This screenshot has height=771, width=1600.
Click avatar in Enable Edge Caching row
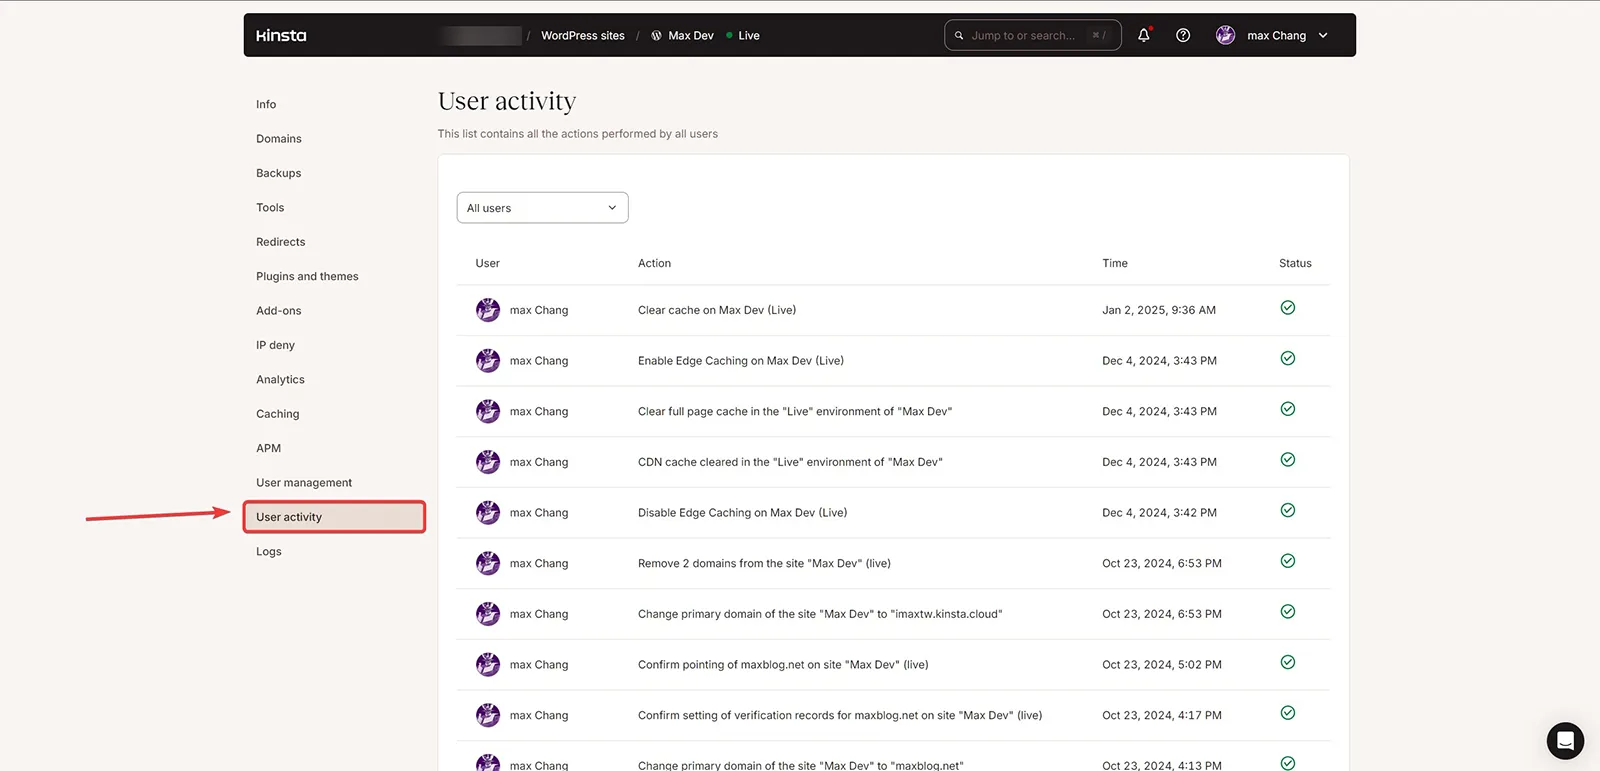[488, 360]
